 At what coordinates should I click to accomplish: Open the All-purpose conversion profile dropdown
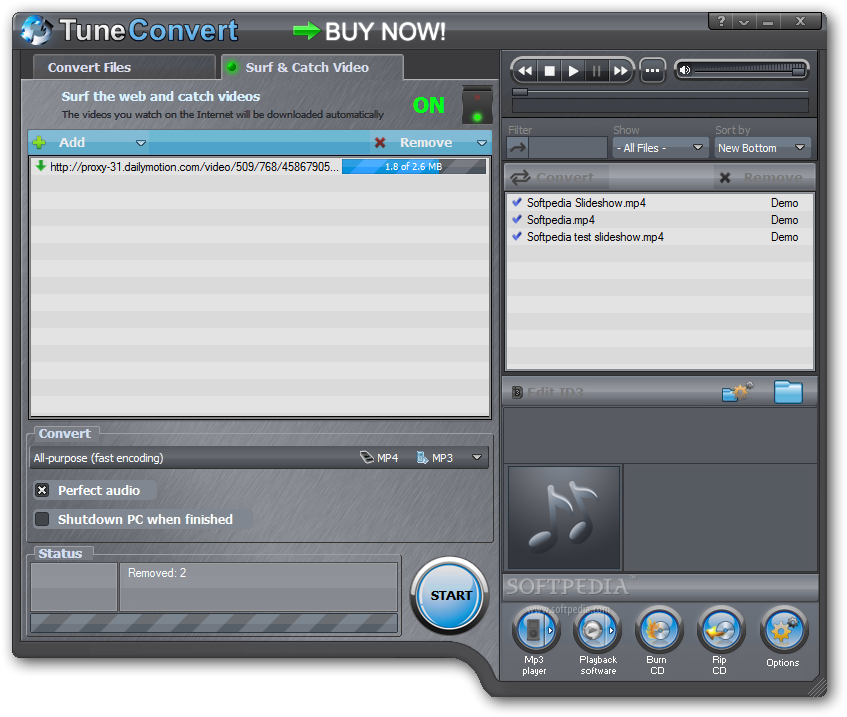259,458
